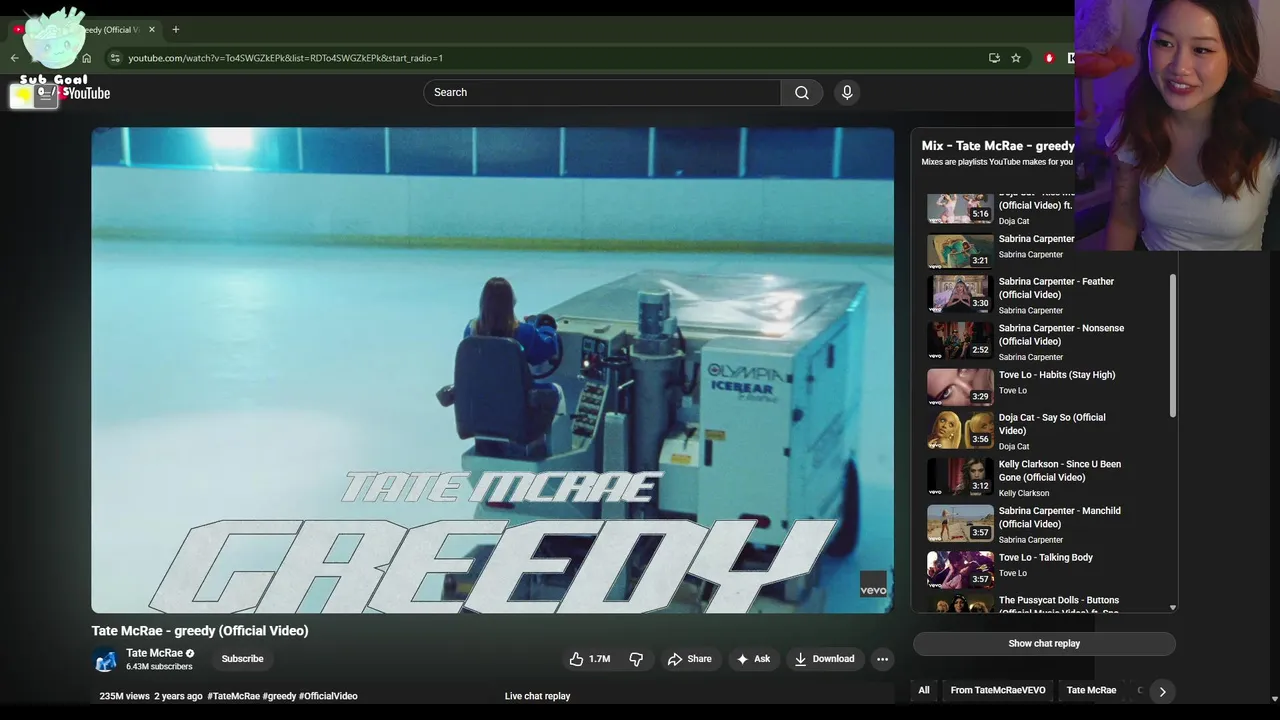Click the 6.43M subscribers text
The image size is (1280, 720).
pyautogui.click(x=159, y=667)
